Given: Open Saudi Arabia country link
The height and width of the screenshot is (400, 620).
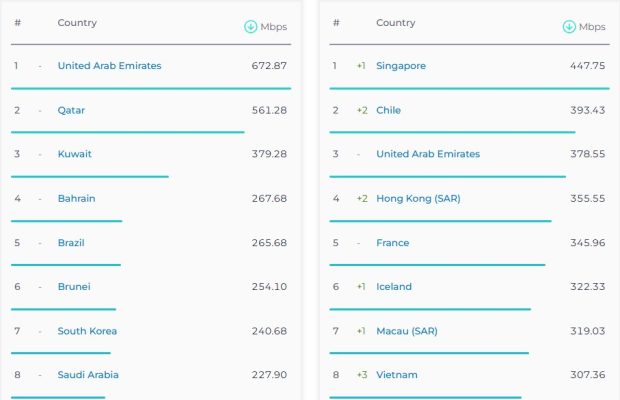Looking at the screenshot, I should (x=88, y=375).
